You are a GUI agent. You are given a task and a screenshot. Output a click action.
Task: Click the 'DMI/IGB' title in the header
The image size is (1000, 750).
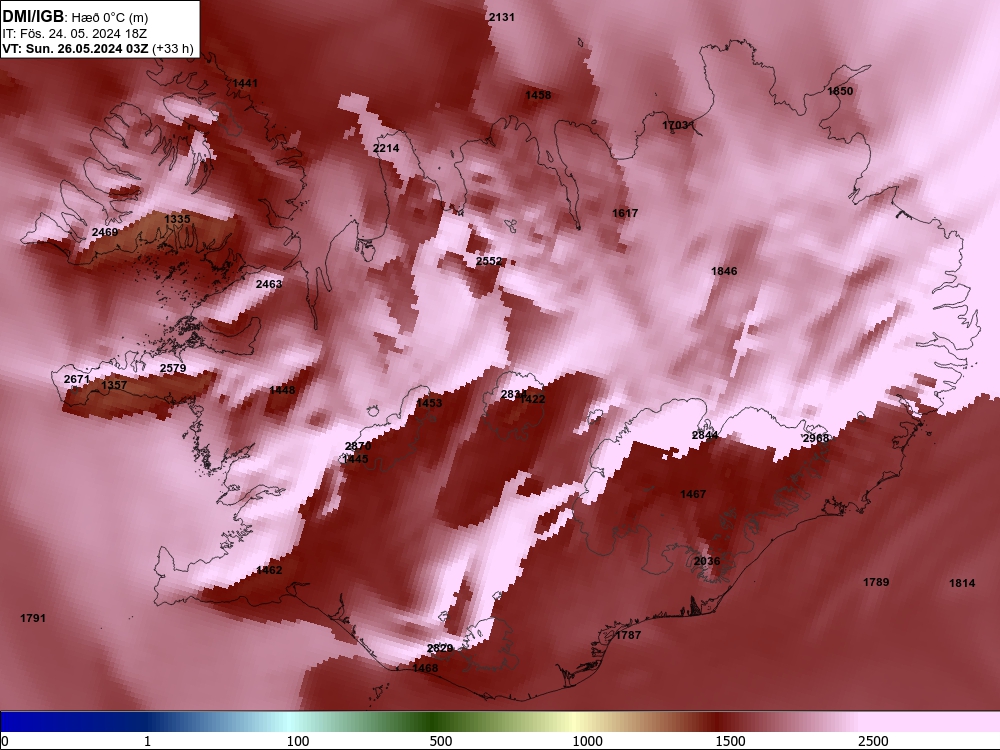[33, 17]
